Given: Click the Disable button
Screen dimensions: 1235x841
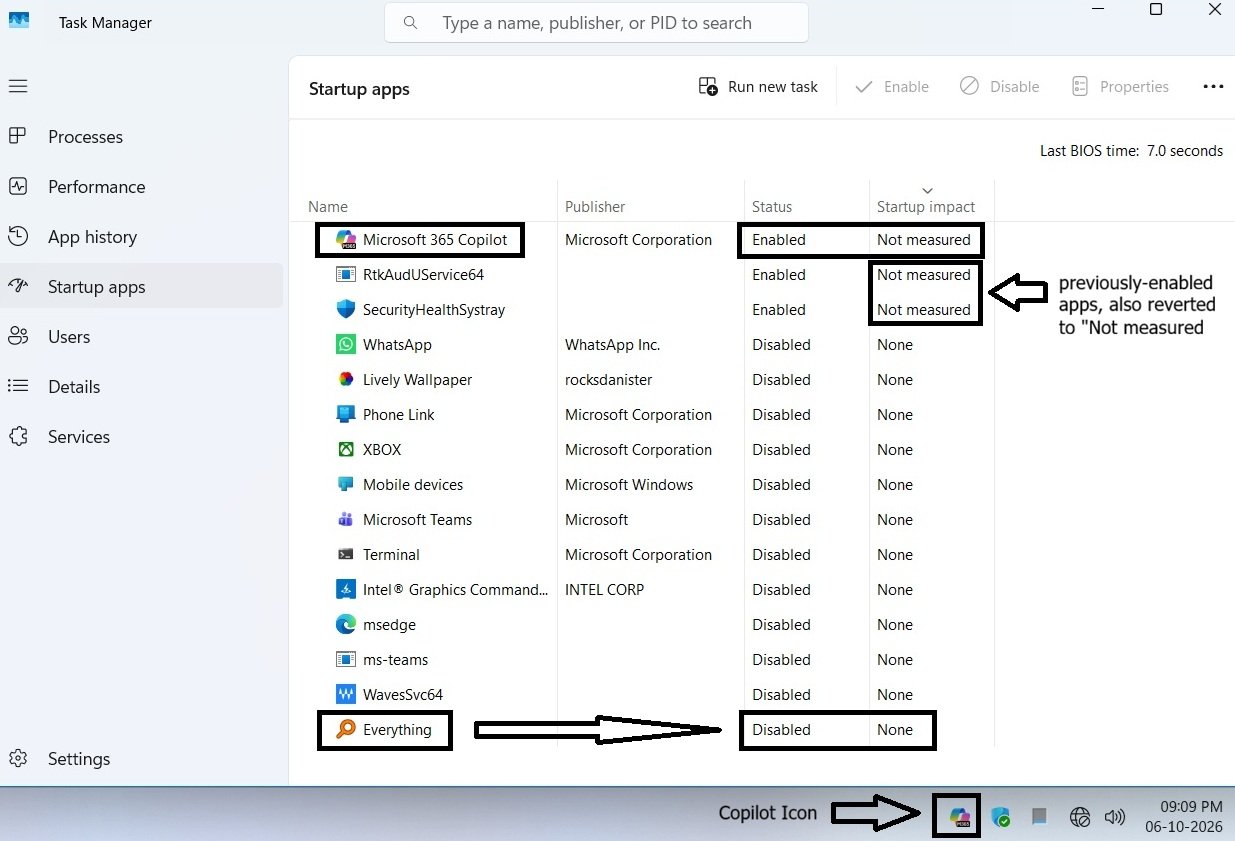Looking at the screenshot, I should click(x=1000, y=87).
